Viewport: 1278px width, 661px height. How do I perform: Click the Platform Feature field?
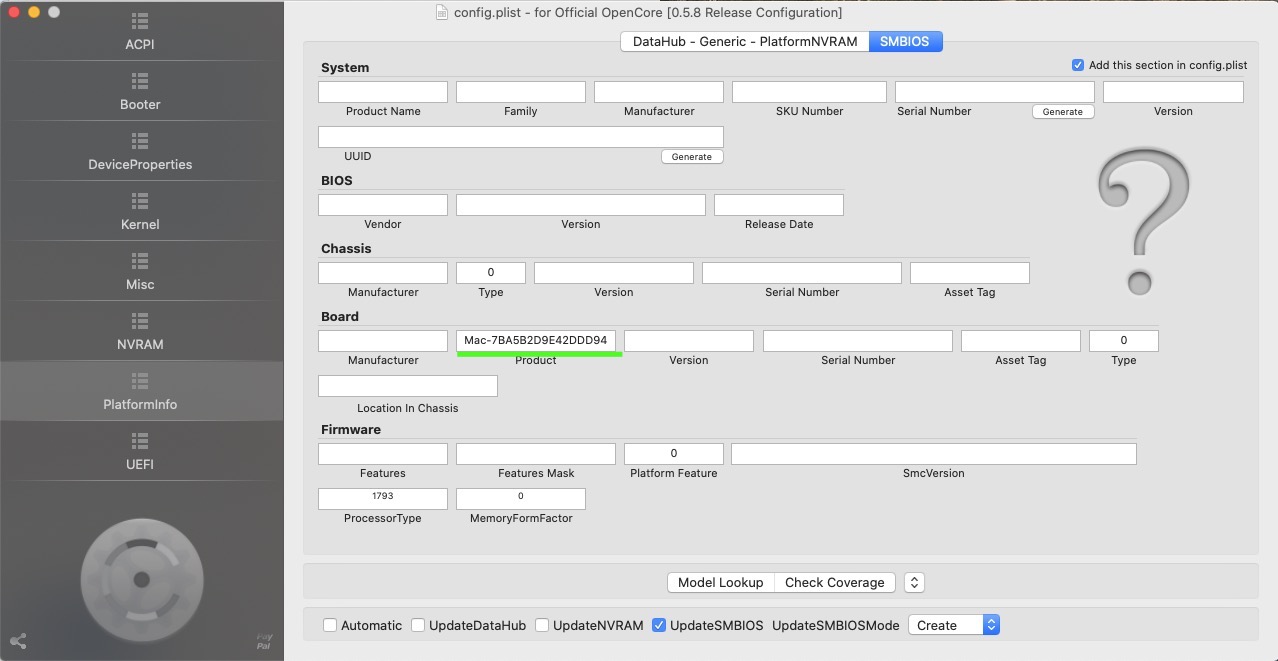[x=674, y=454]
